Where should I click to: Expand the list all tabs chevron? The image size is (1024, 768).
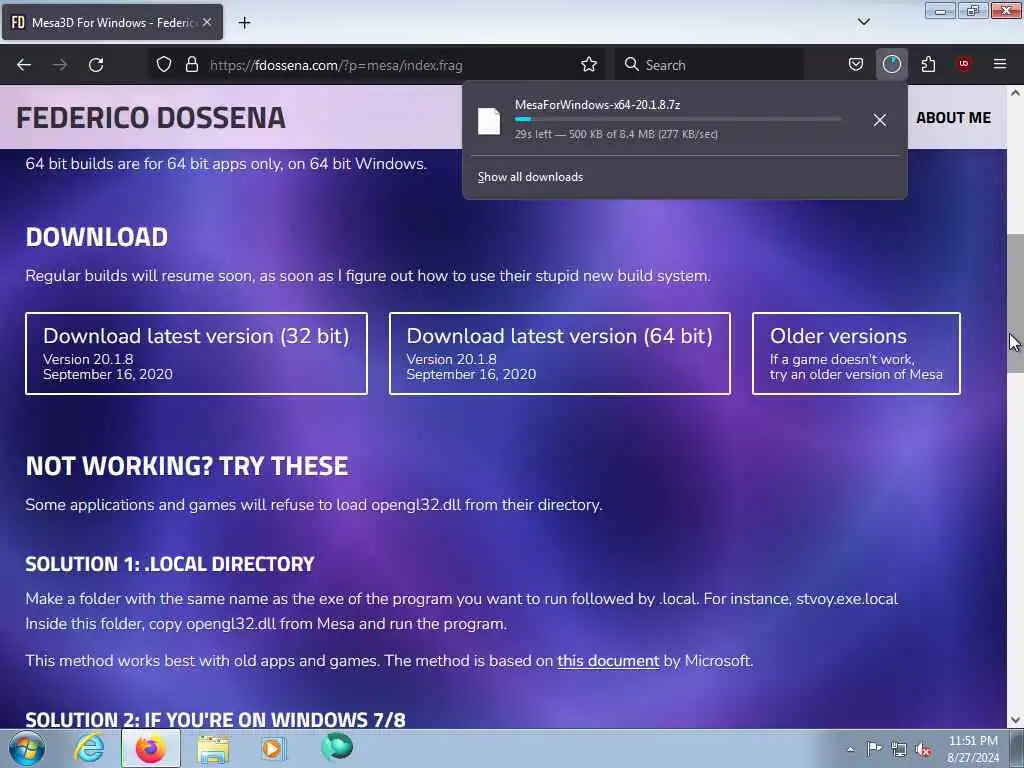point(863,22)
